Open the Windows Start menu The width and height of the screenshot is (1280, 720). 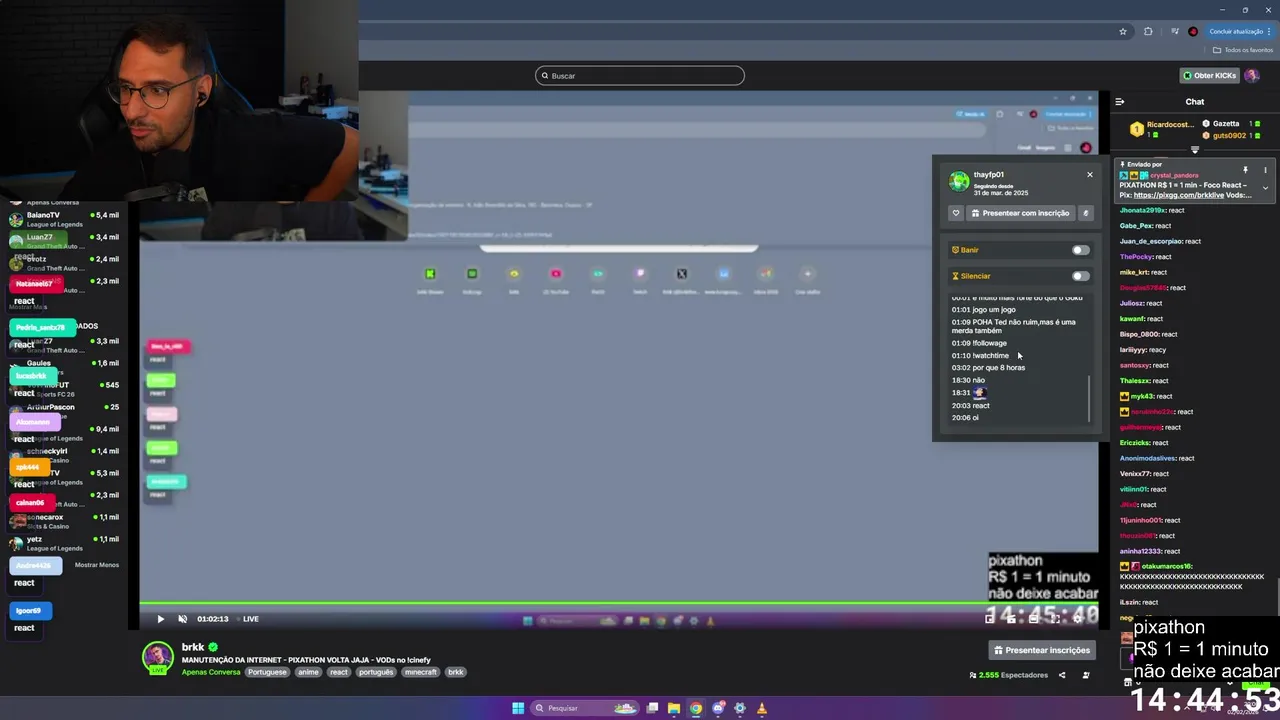(x=518, y=708)
